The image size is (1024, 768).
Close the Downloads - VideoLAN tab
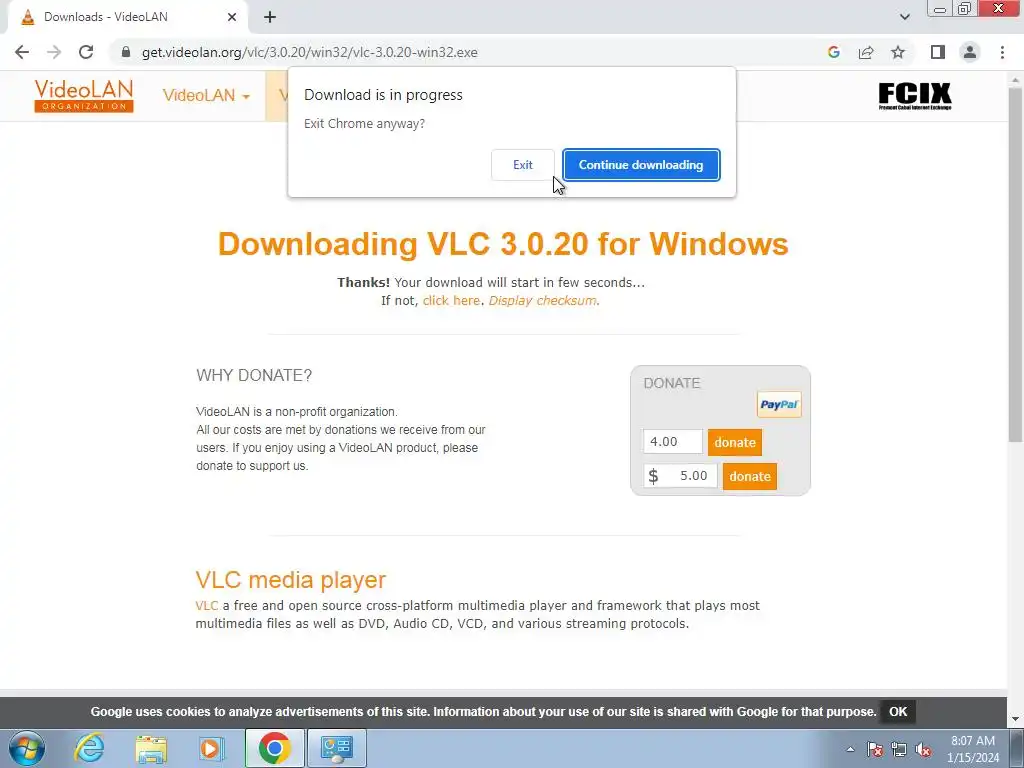pos(232,18)
